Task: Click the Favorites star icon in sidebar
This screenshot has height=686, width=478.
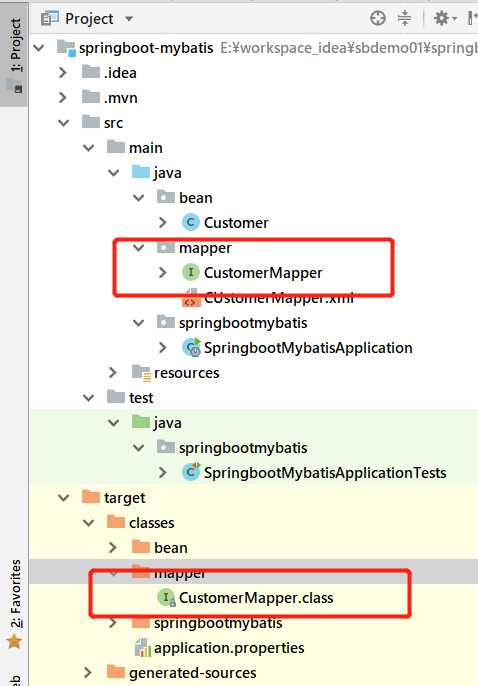Action: pos(14,642)
